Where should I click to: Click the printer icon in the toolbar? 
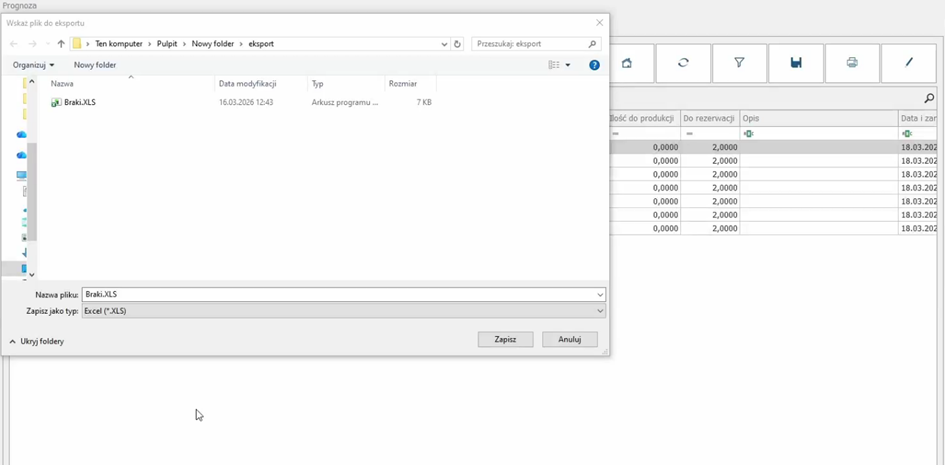pyautogui.click(x=852, y=63)
